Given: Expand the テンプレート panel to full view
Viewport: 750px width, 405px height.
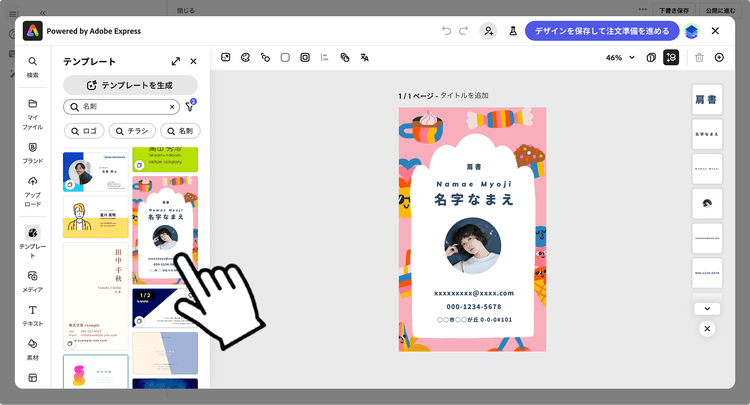Looking at the screenshot, I should click(x=176, y=61).
